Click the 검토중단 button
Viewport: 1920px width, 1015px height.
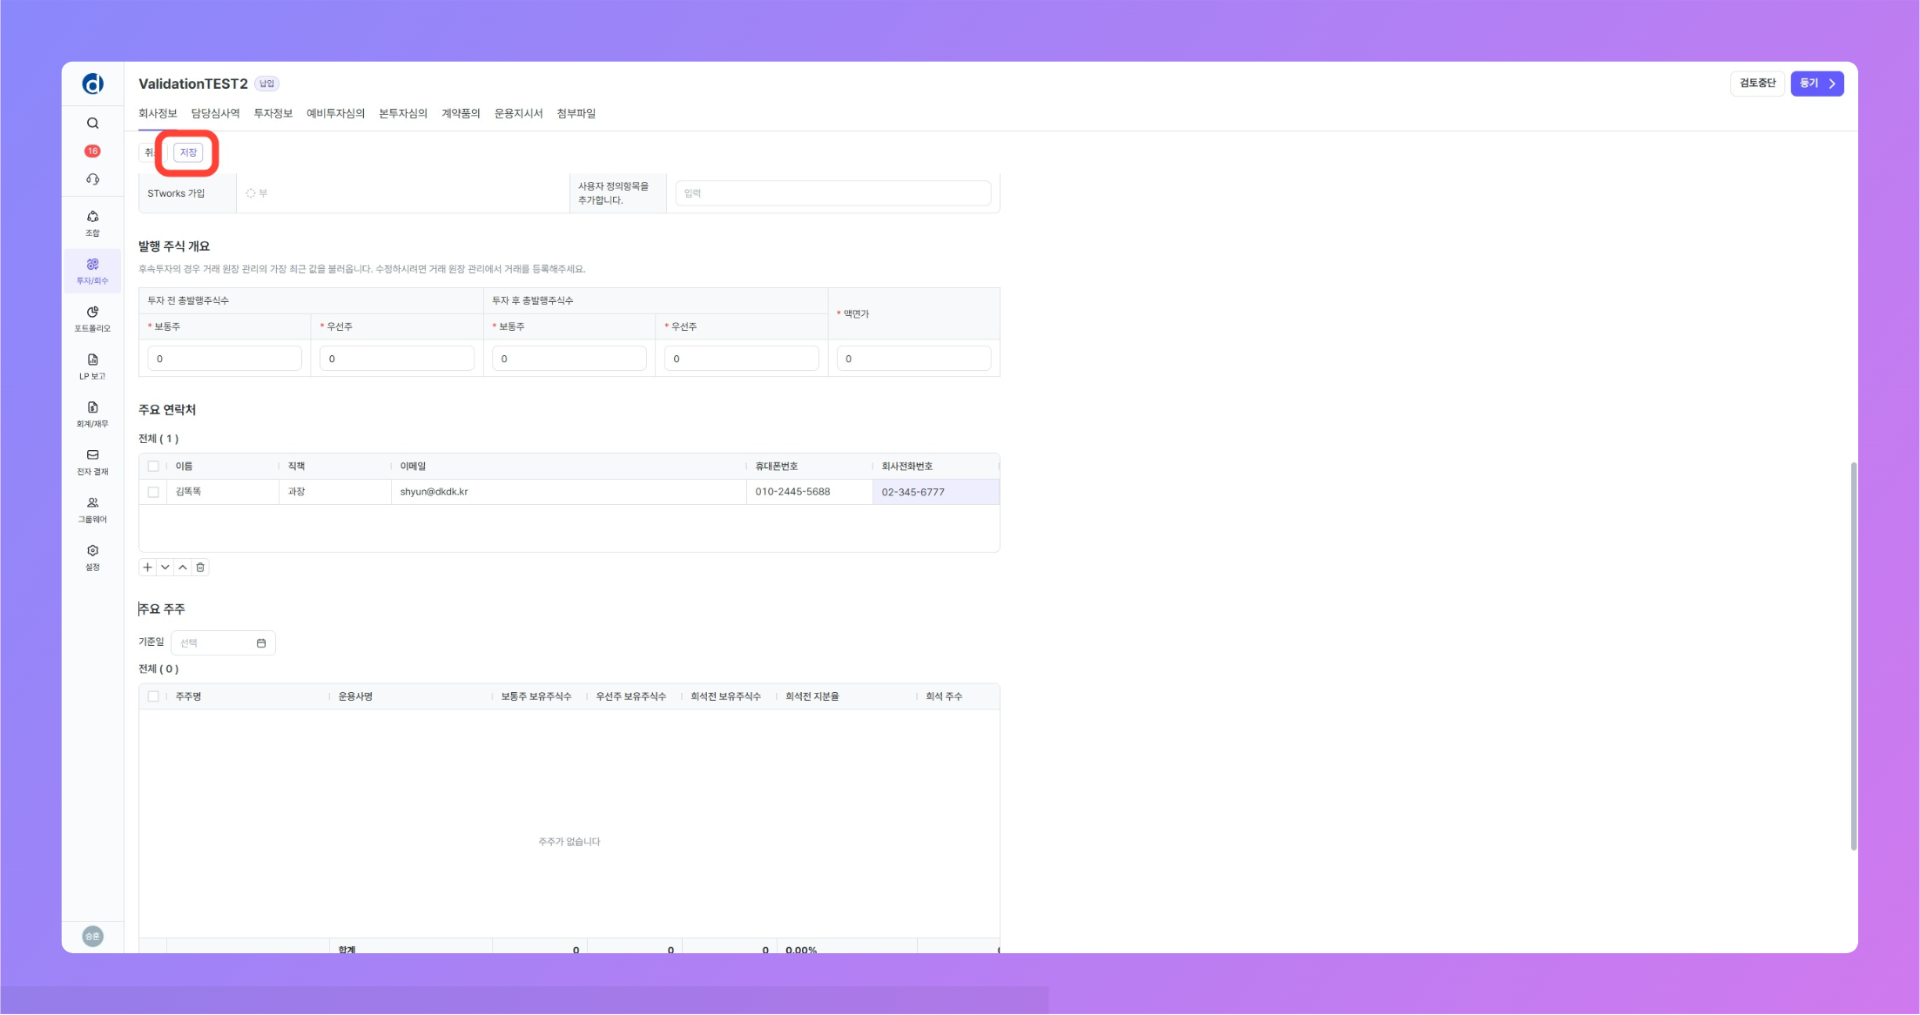1757,84
